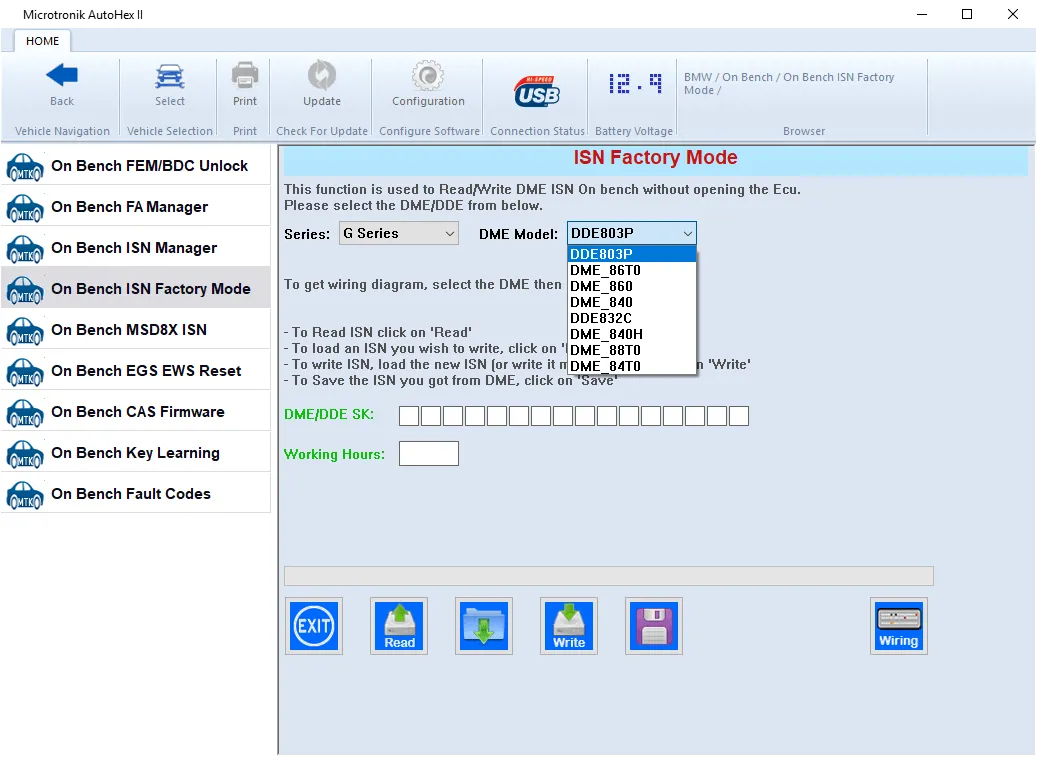Click the Print printer icon

(245, 75)
